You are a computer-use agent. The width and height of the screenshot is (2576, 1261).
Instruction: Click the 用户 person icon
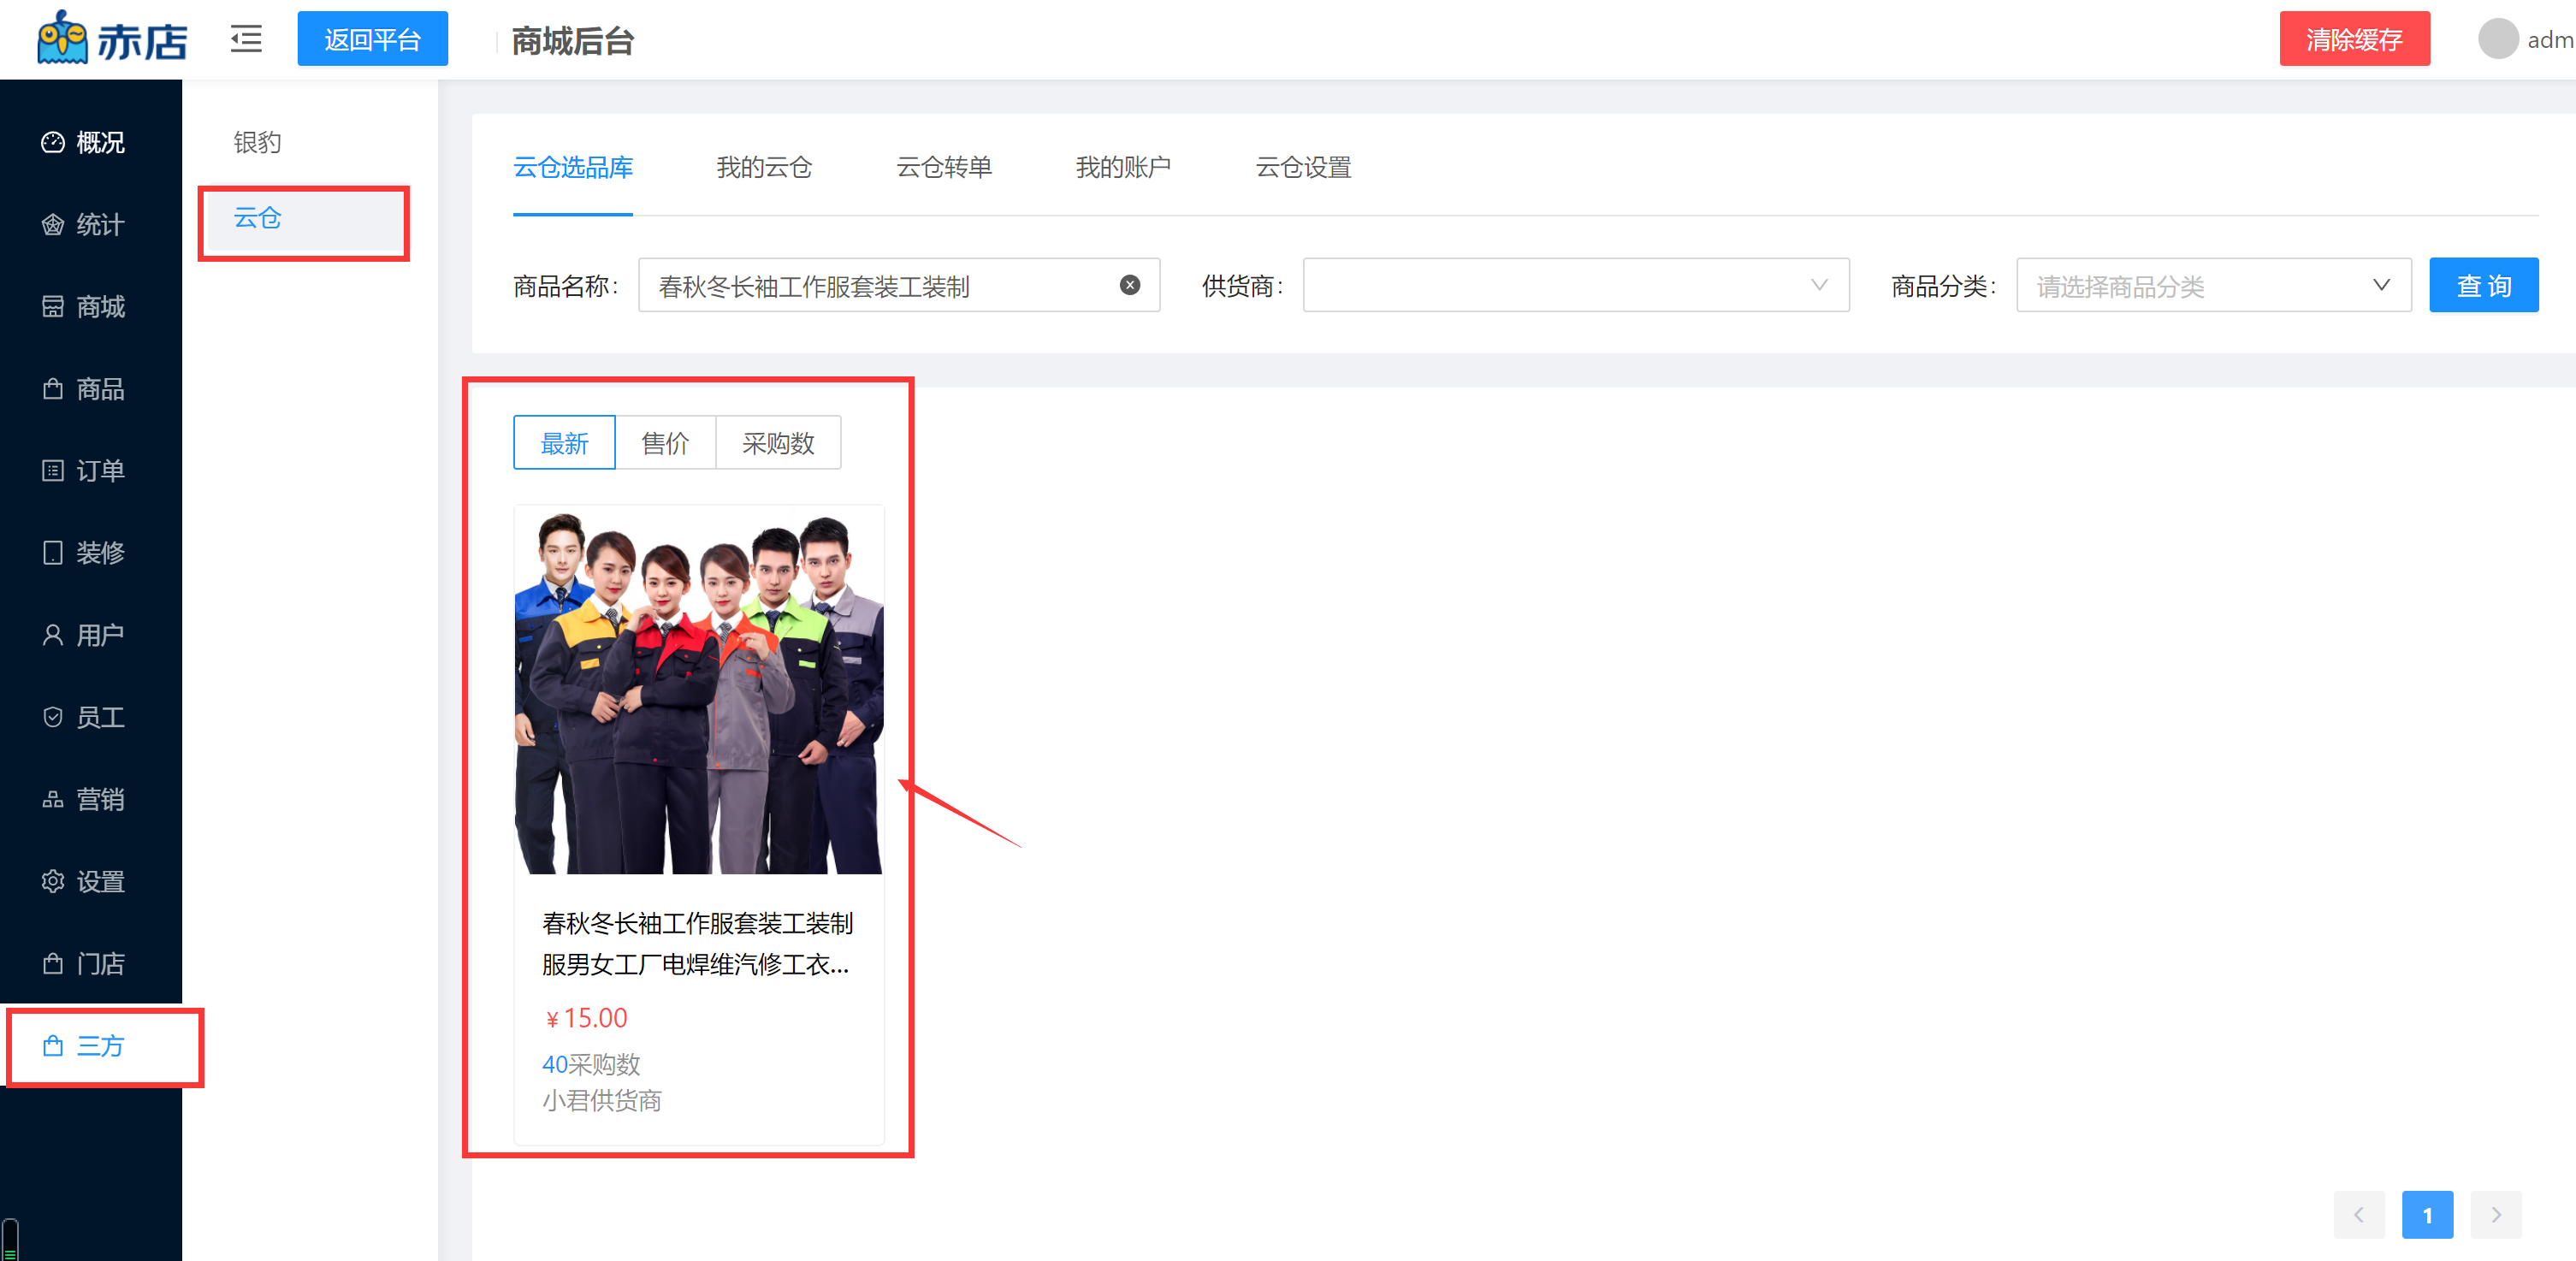coord(52,634)
